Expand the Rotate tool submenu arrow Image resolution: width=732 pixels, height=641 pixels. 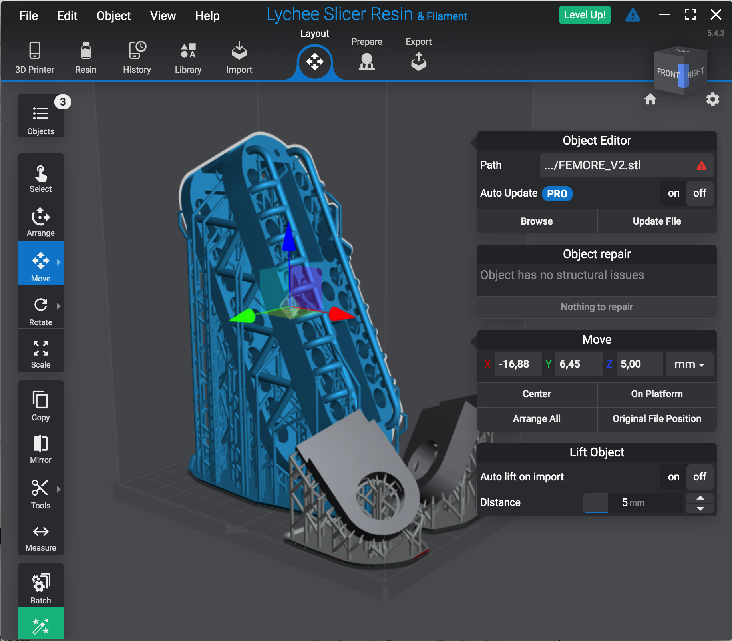(x=58, y=306)
